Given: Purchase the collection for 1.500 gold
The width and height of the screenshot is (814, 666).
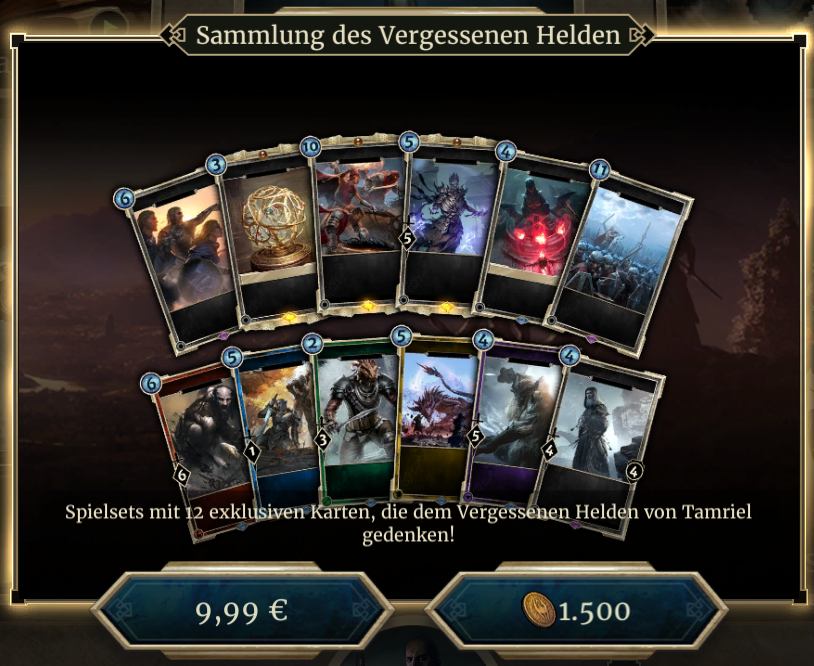Looking at the screenshot, I should [576, 610].
